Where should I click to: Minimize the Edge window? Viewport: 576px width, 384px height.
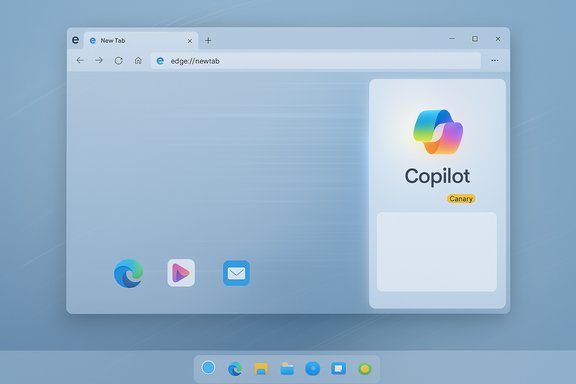pyautogui.click(x=452, y=39)
